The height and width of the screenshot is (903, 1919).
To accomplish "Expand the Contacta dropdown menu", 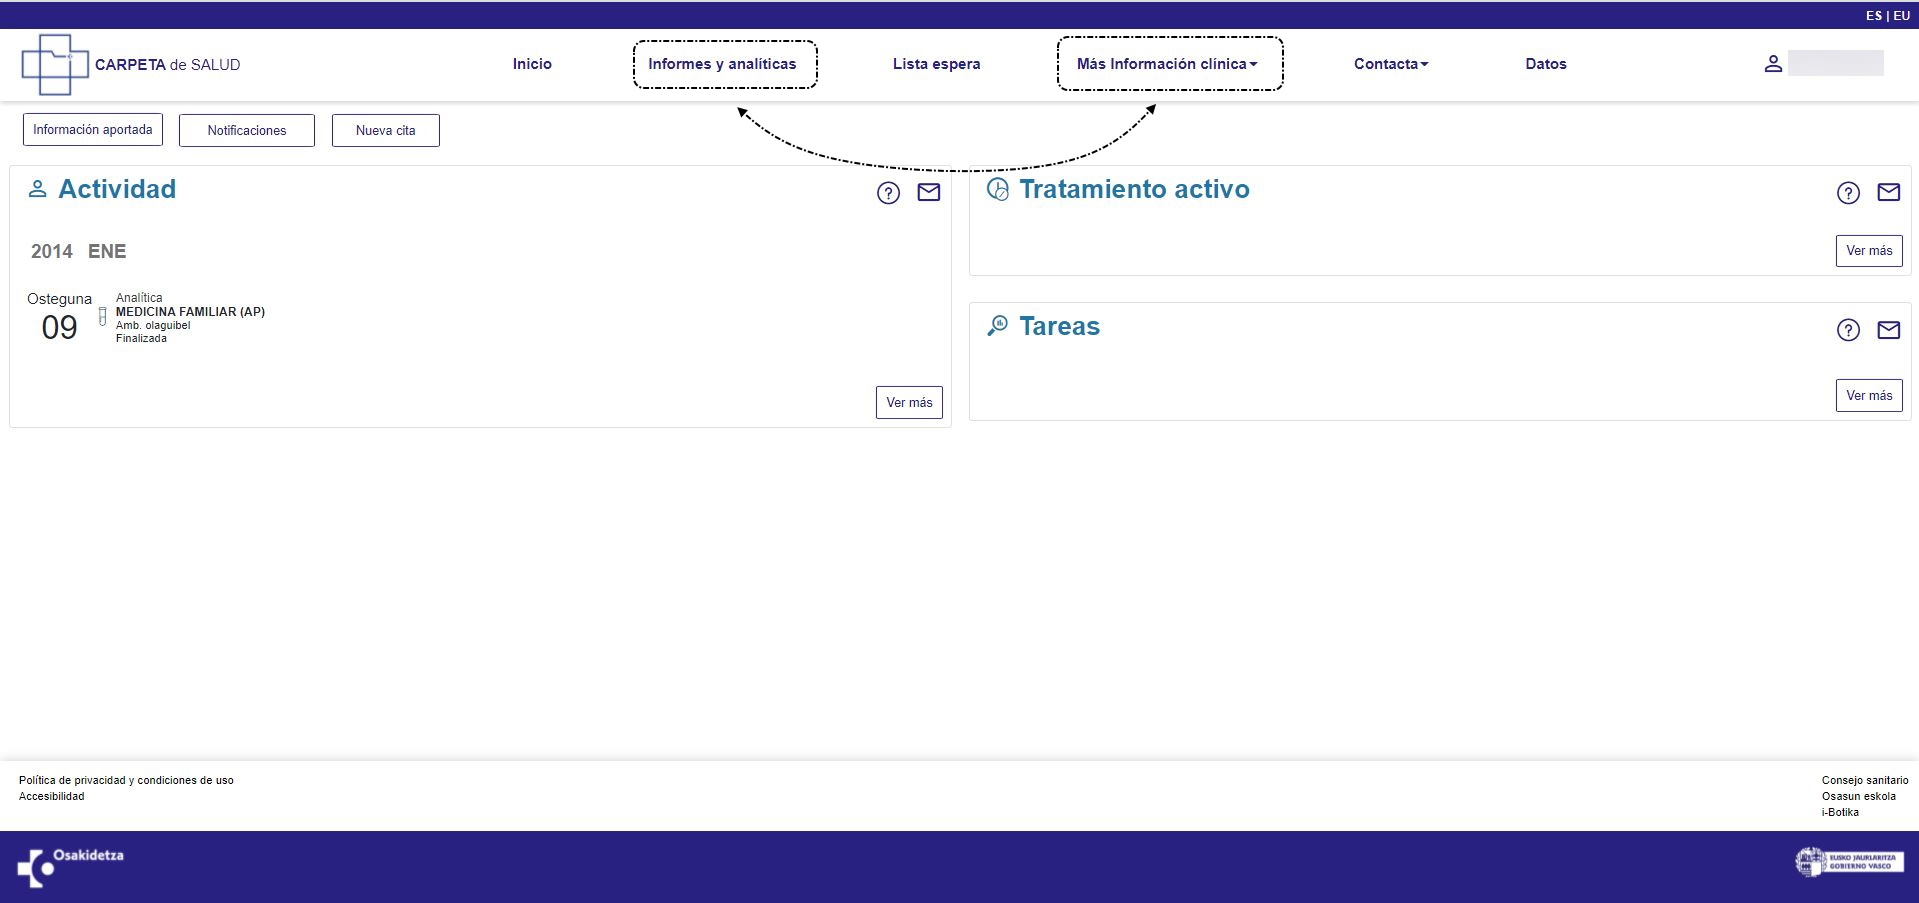I will (1391, 64).
